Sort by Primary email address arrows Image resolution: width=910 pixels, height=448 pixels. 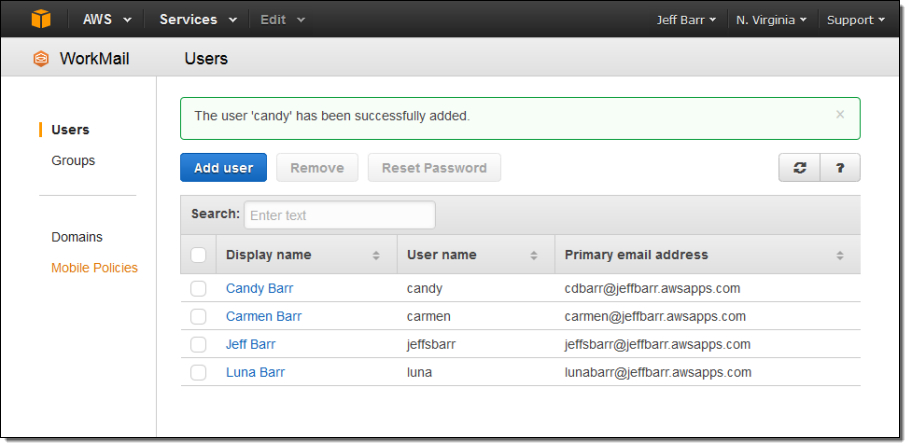(839, 255)
